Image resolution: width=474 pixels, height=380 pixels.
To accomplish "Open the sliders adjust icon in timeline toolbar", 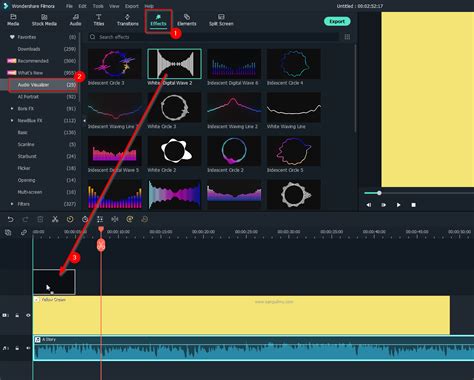I will click(x=100, y=219).
